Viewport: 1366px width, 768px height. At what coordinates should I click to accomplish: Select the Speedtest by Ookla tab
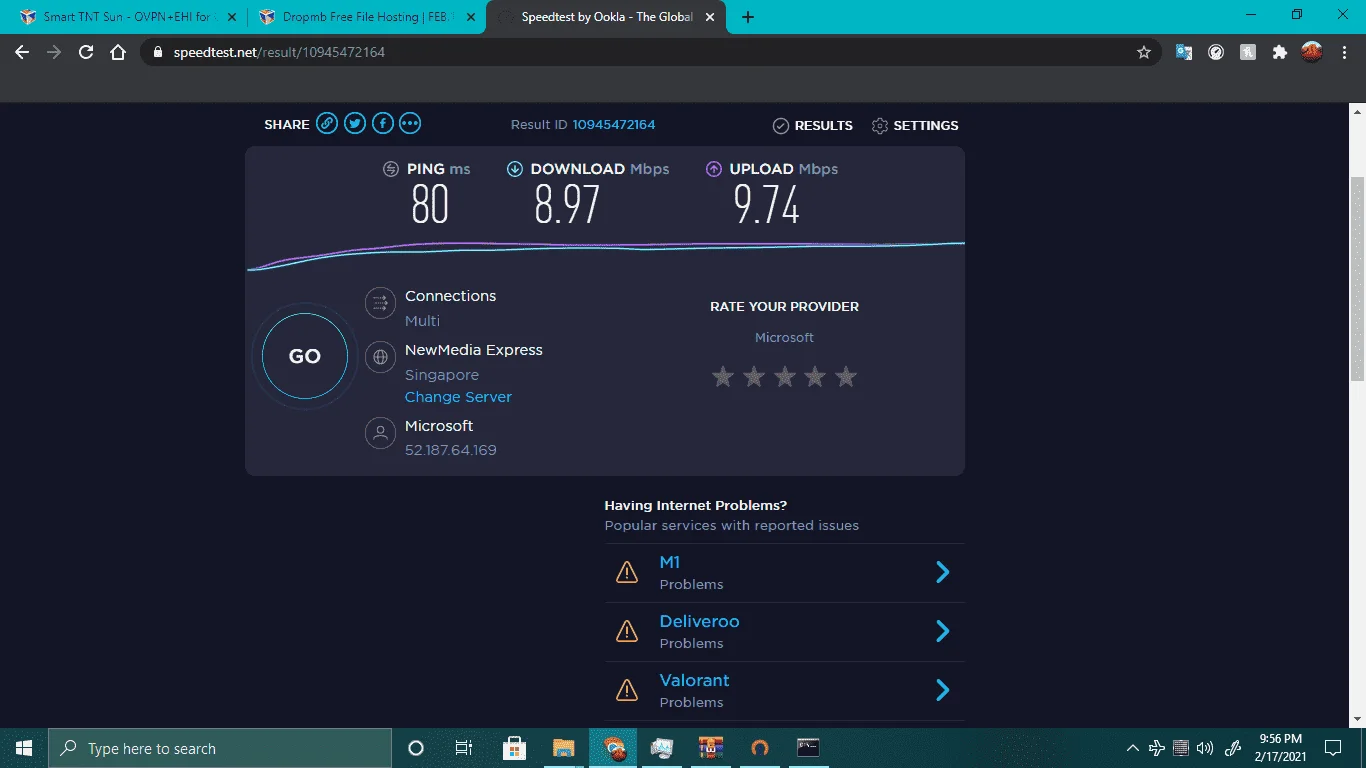(x=608, y=17)
